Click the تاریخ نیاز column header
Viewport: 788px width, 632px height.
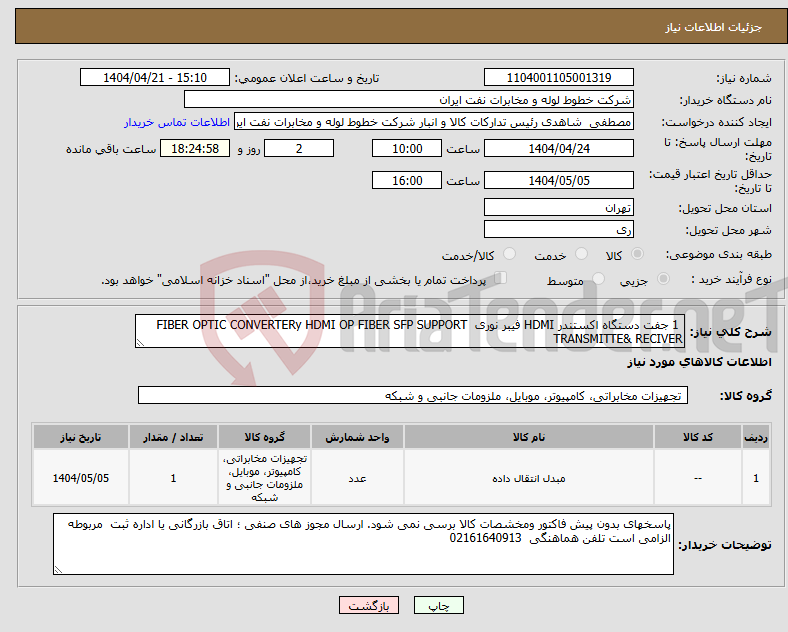click(x=81, y=437)
